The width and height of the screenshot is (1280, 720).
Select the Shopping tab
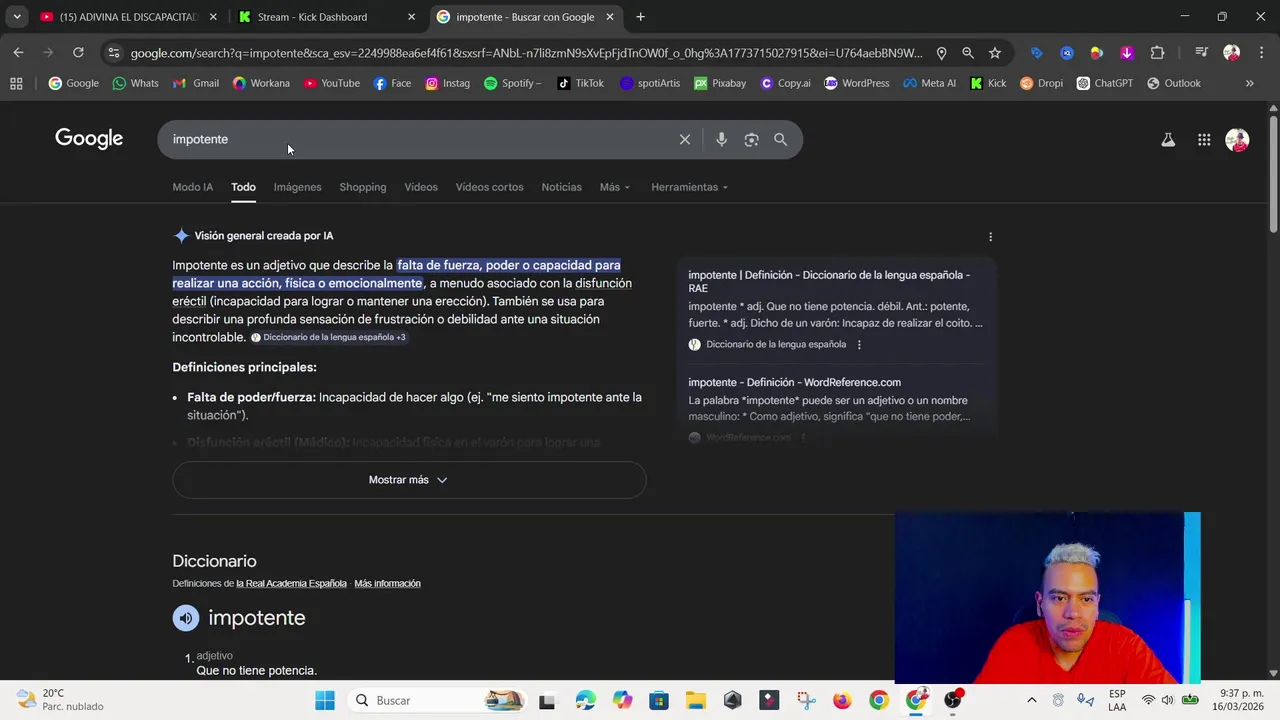[363, 187]
